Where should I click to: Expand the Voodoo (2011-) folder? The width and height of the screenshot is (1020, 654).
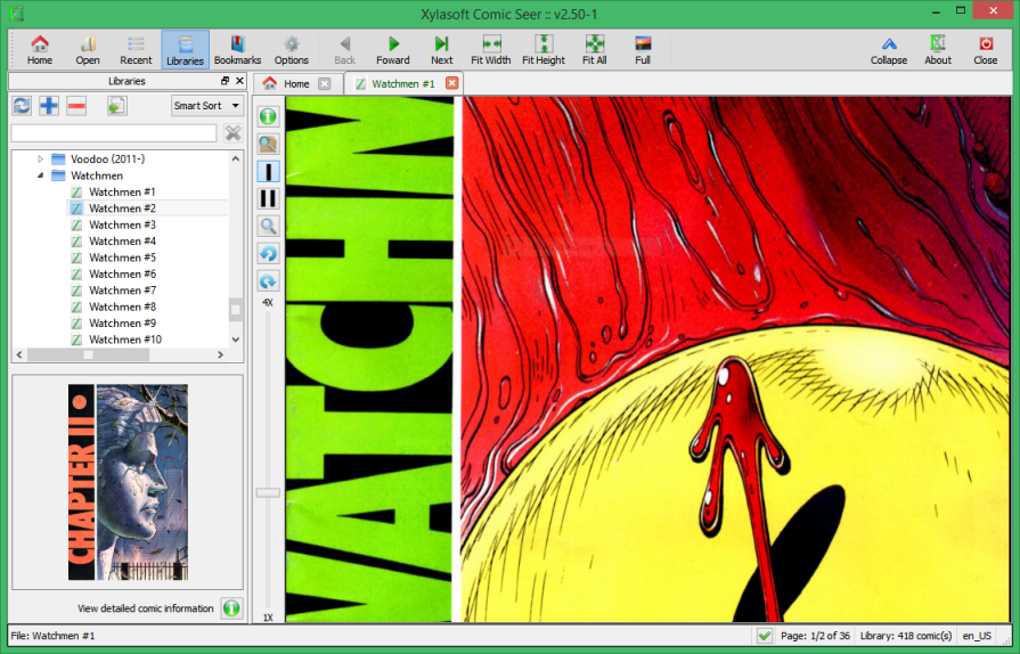click(40, 159)
